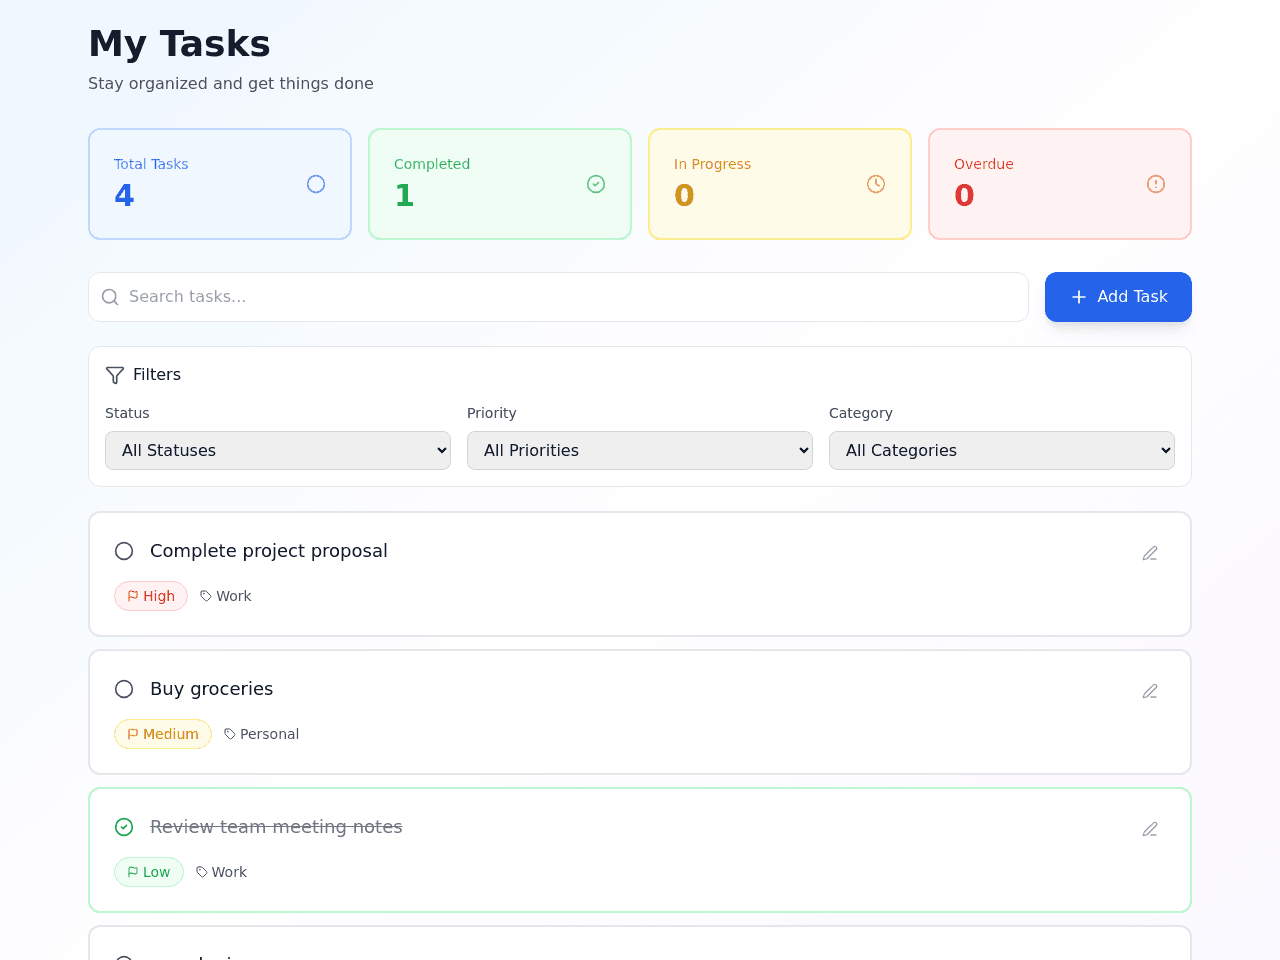Click 'Stay organized and get things done' subtitle
1280x960 pixels.
(231, 84)
